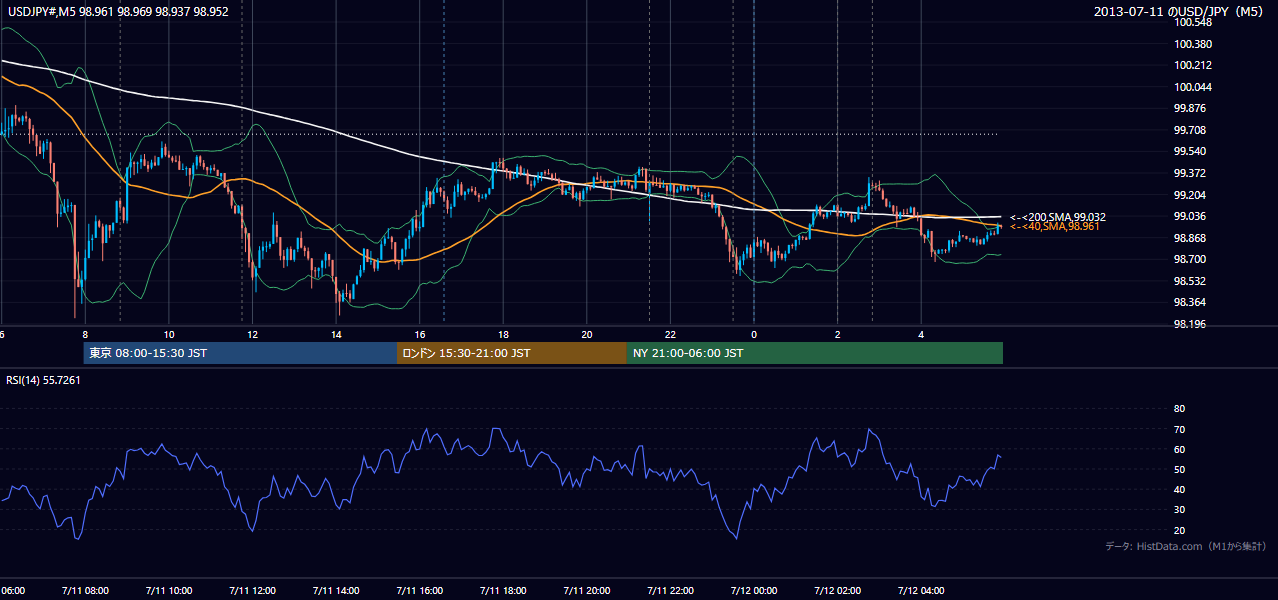Click RSI scale value 30
Image resolution: width=1278 pixels, height=600 pixels.
1179,510
